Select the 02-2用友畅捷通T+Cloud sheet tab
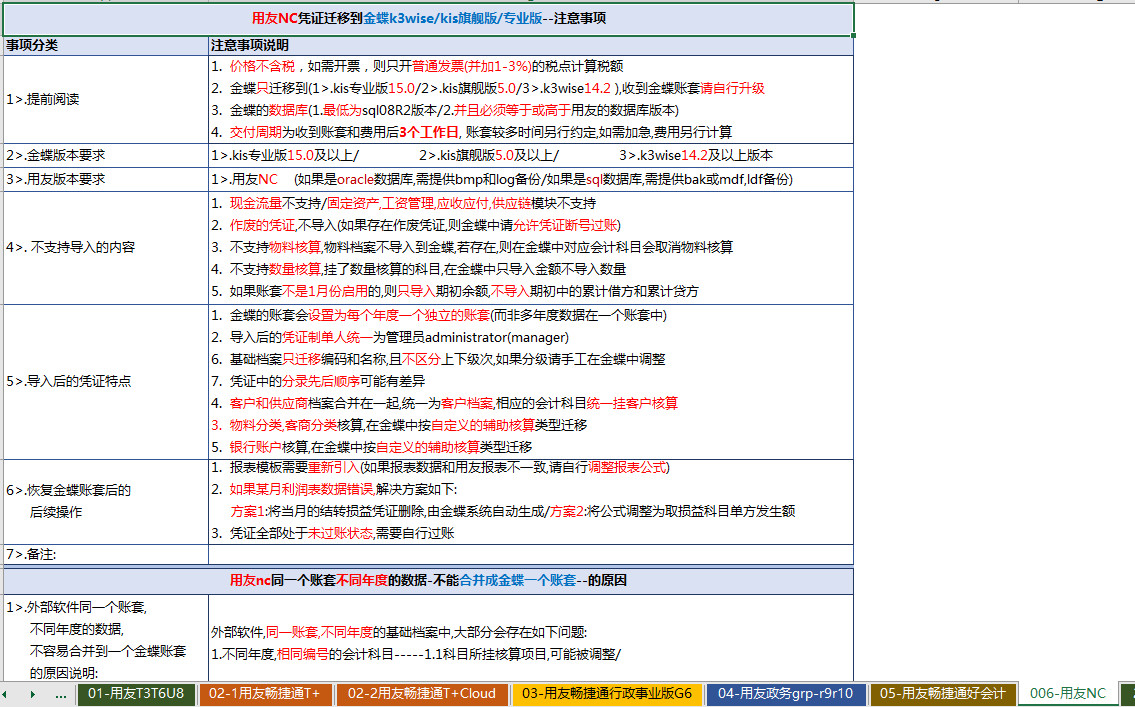 tap(423, 694)
